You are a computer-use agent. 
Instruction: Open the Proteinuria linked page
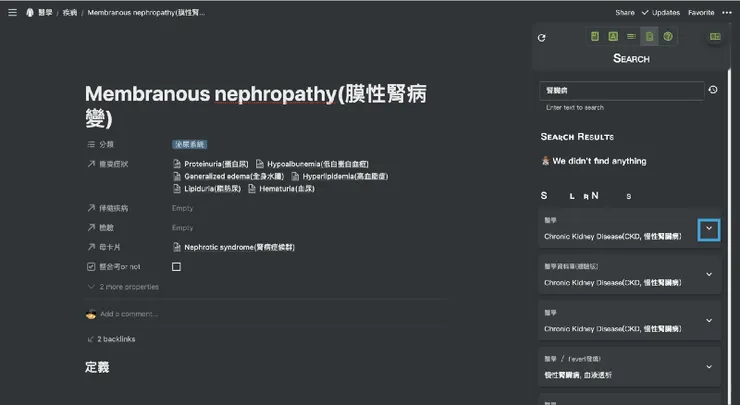pyautogui.click(x=211, y=164)
